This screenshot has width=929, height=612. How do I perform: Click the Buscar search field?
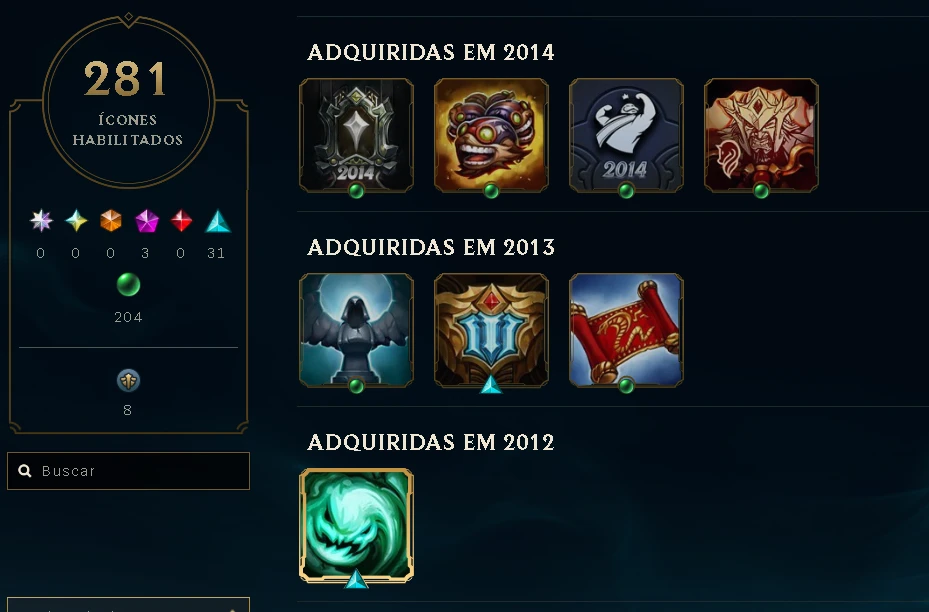point(129,471)
